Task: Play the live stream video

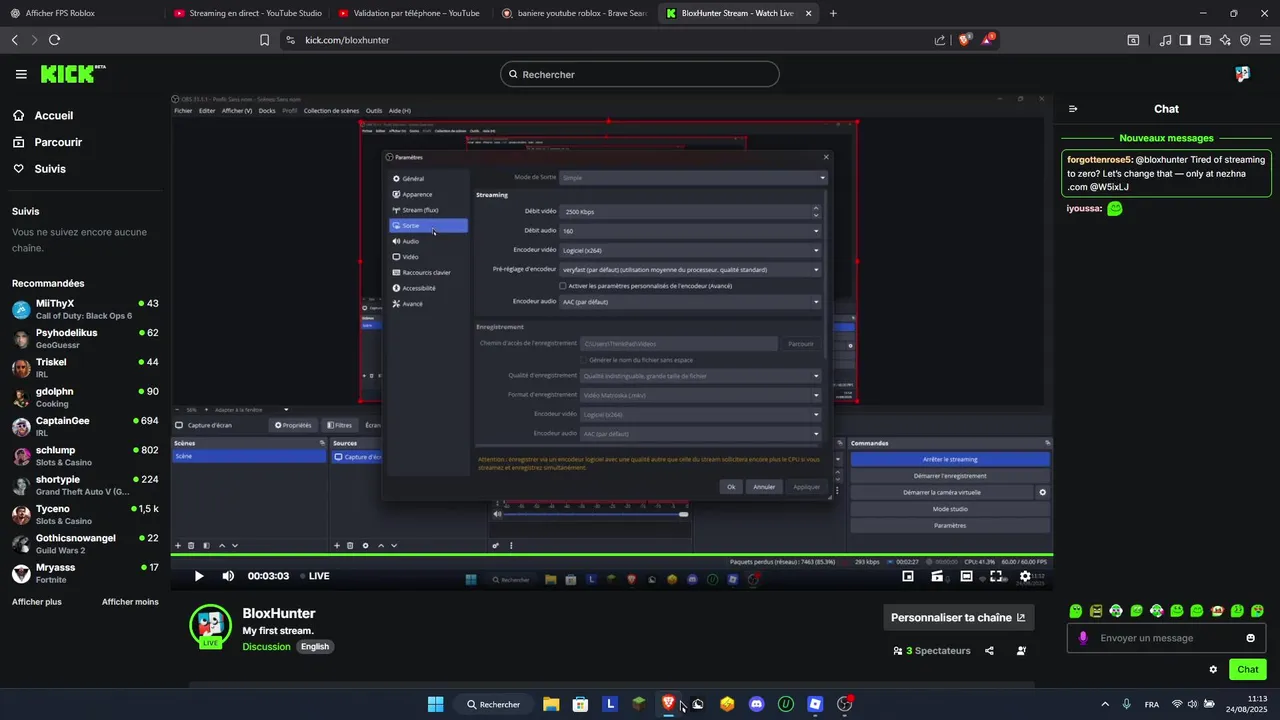Action: coord(198,576)
